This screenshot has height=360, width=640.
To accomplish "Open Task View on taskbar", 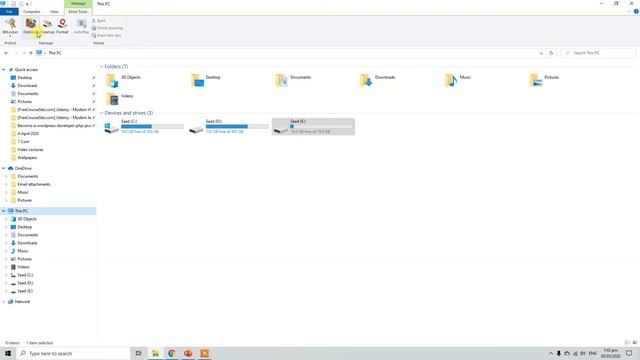I will [x=139, y=353].
